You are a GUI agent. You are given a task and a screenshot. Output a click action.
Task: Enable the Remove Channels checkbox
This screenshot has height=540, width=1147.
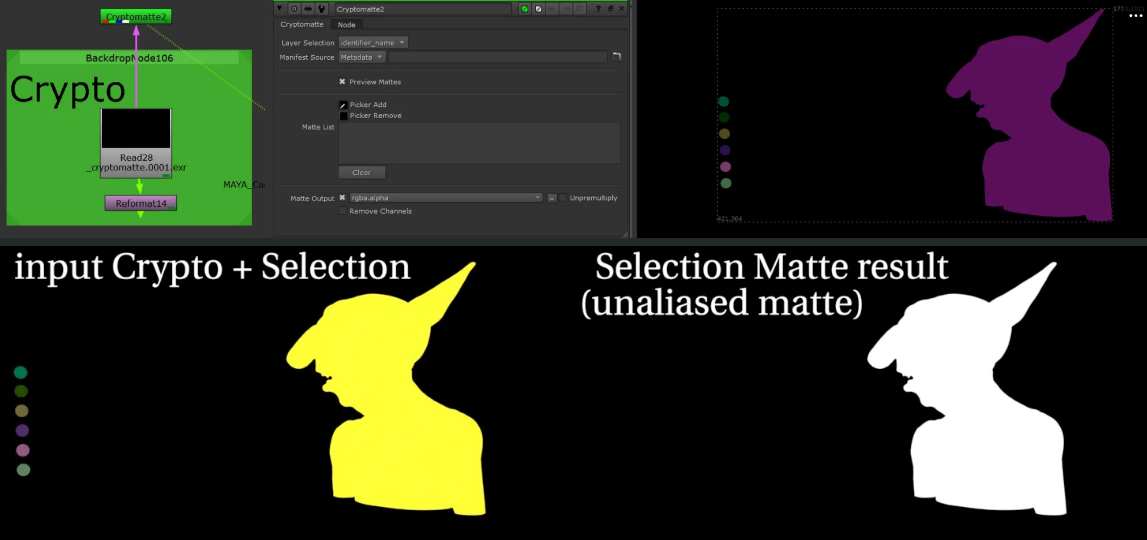click(342, 211)
